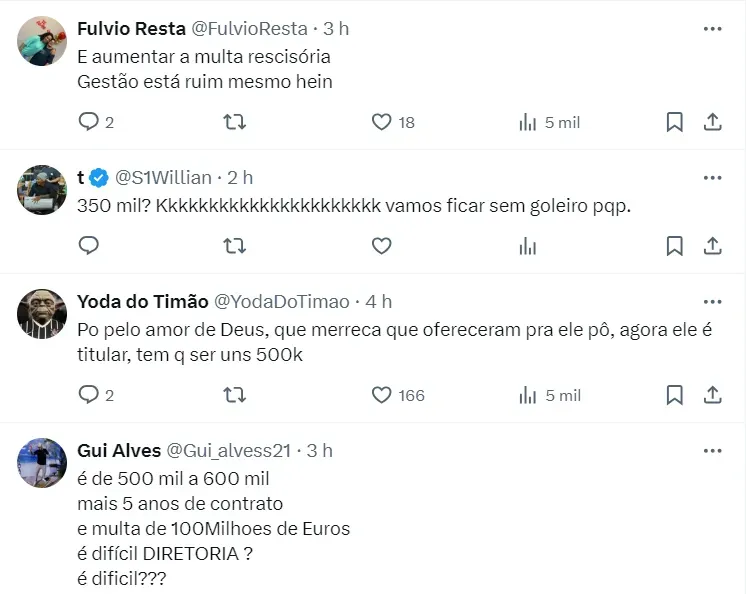The height and width of the screenshot is (594, 746).
Task: Open more options on @S1Willian's tweet
Action: pyautogui.click(x=712, y=177)
